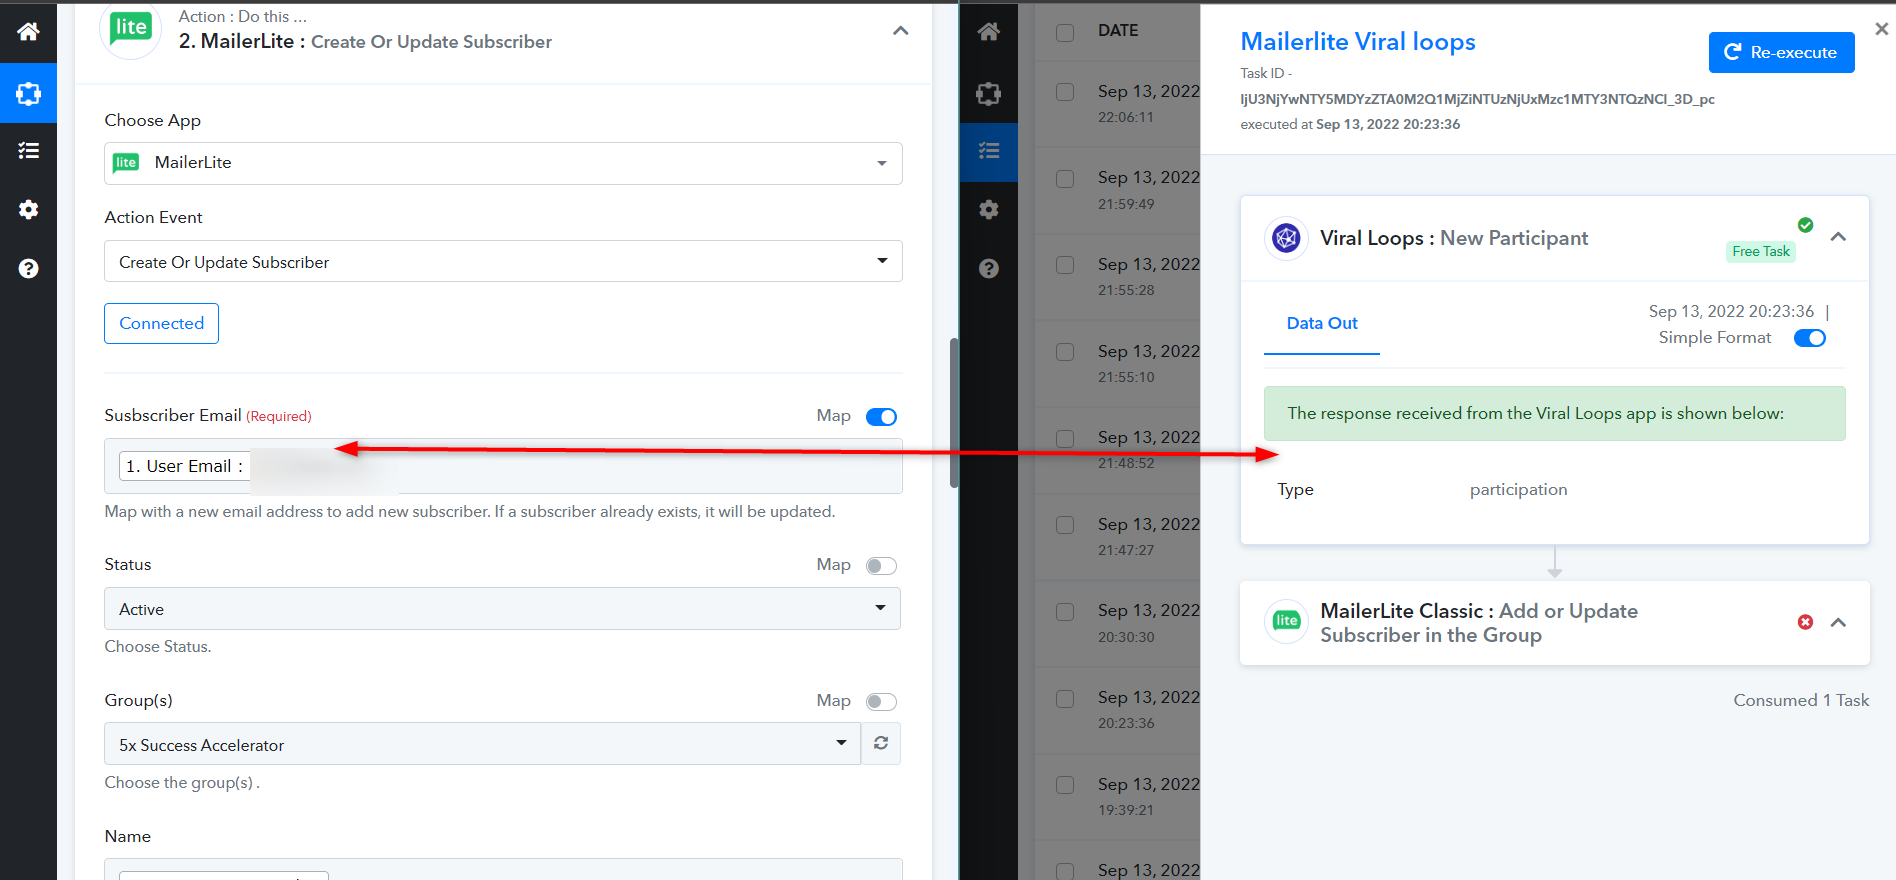Click the Name input field
Image resolution: width=1896 pixels, height=880 pixels.
[x=503, y=869]
